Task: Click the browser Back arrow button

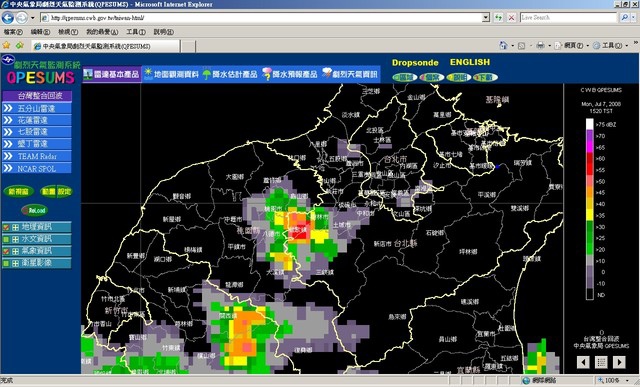Action: [7, 18]
